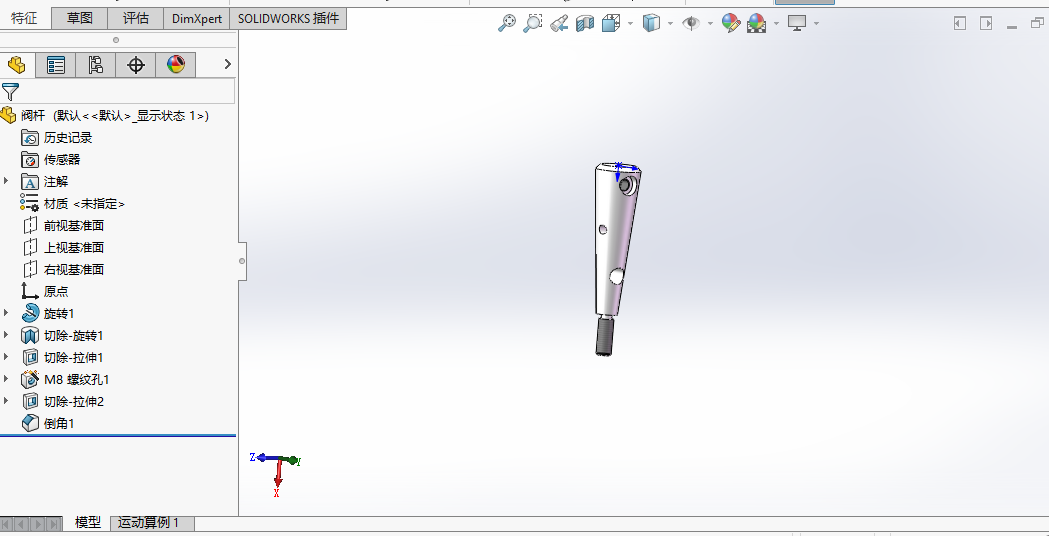Click 原点 origin axes icon

tap(30, 291)
